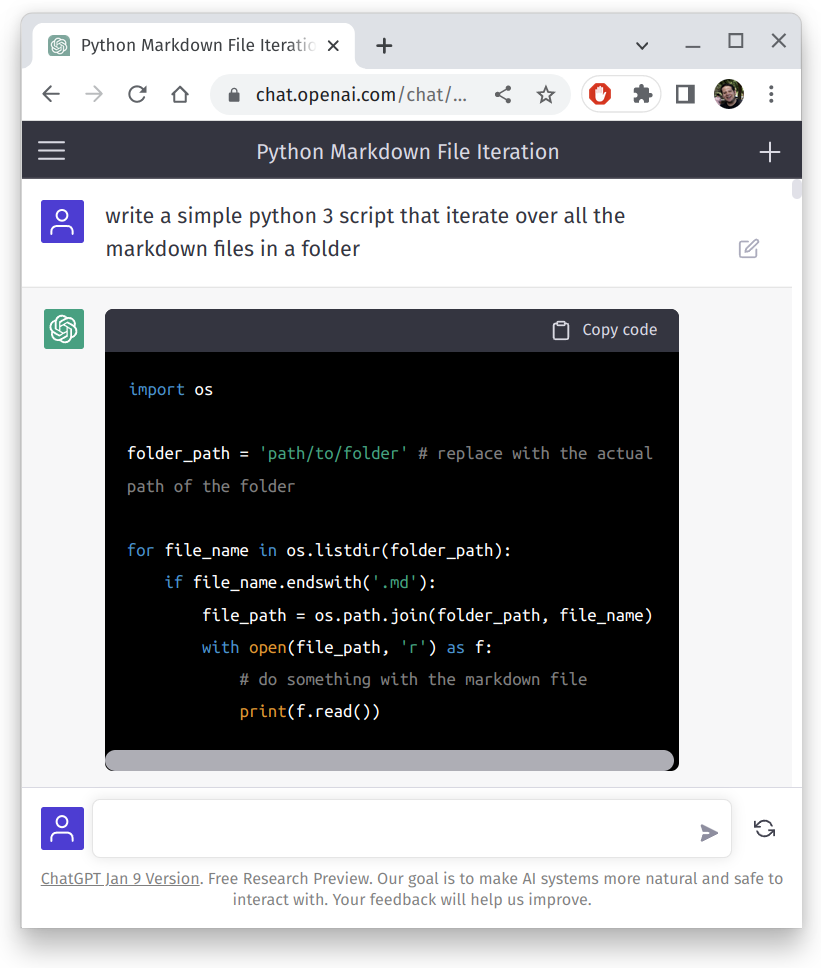Open a new browser tab

(384, 46)
